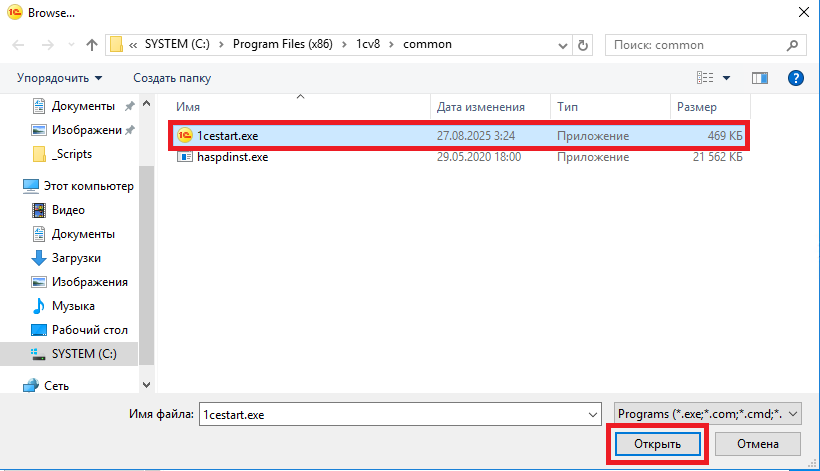Collapse the Этот компьютер tree node
Viewport: 820px width, 471px height.
click(11, 186)
